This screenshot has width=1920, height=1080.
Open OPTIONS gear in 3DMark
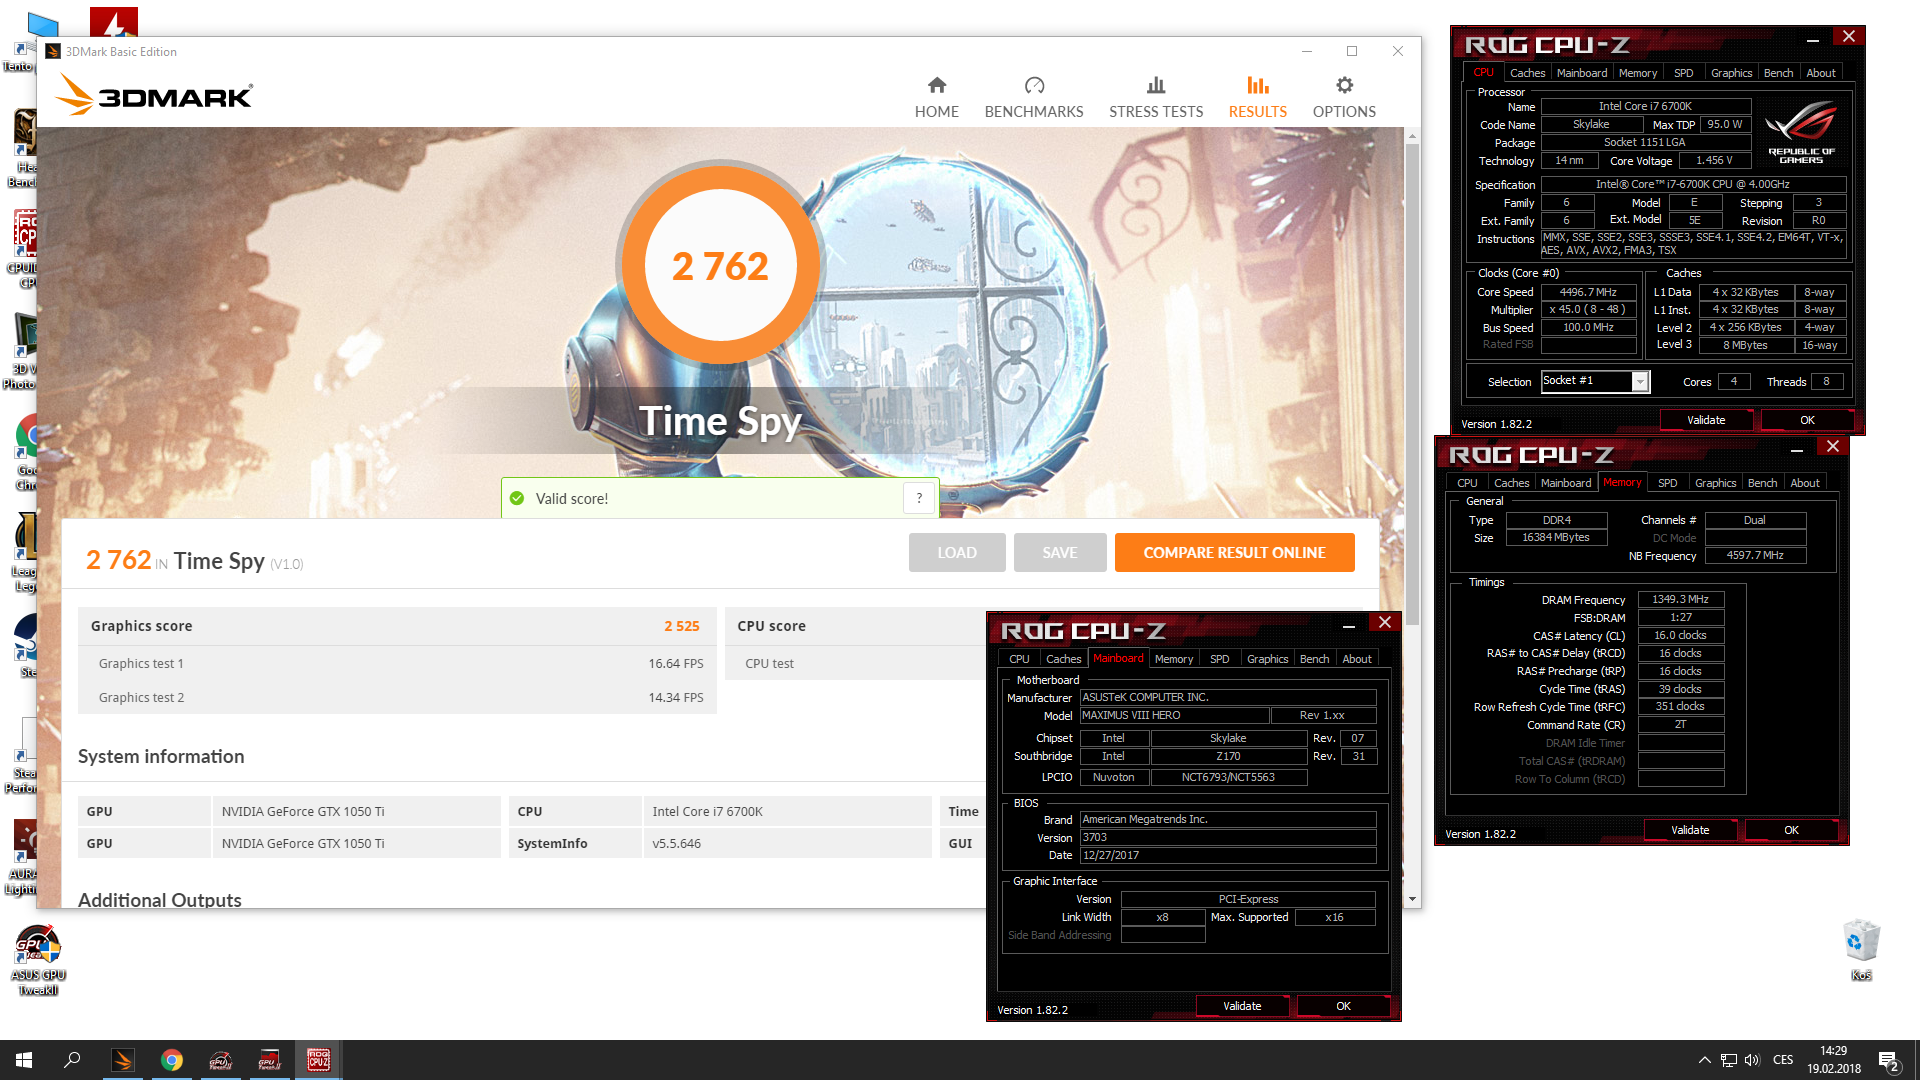click(1344, 97)
